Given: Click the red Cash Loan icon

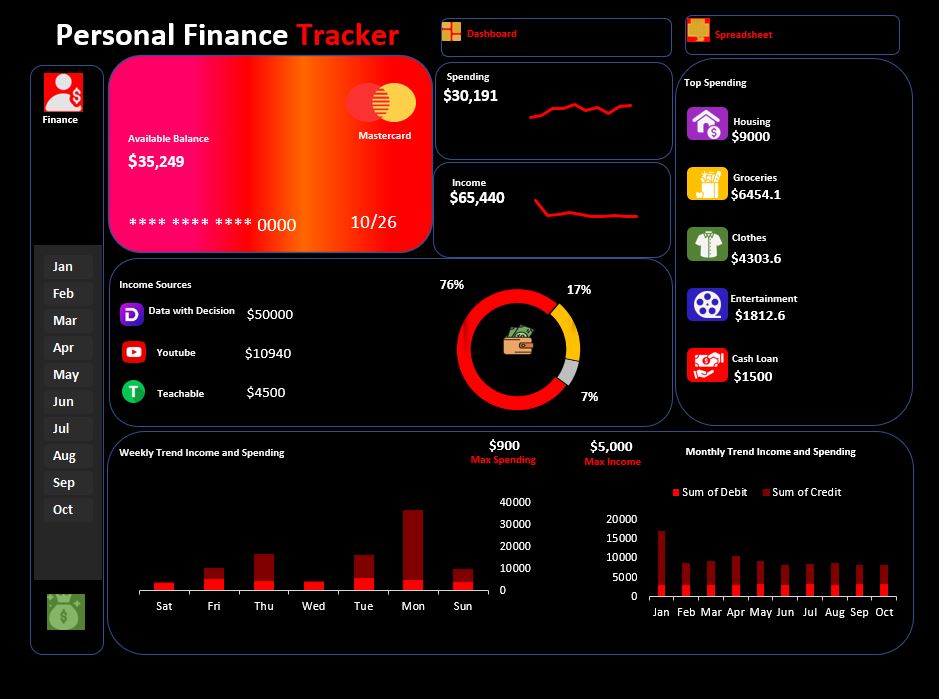Looking at the screenshot, I should click(x=707, y=365).
